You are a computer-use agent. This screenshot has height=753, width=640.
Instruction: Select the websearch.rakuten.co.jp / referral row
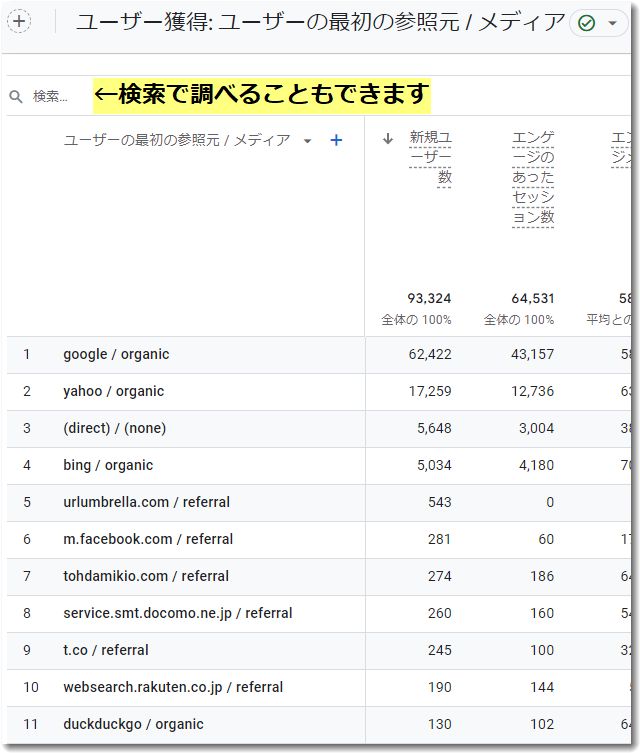[x=172, y=687]
